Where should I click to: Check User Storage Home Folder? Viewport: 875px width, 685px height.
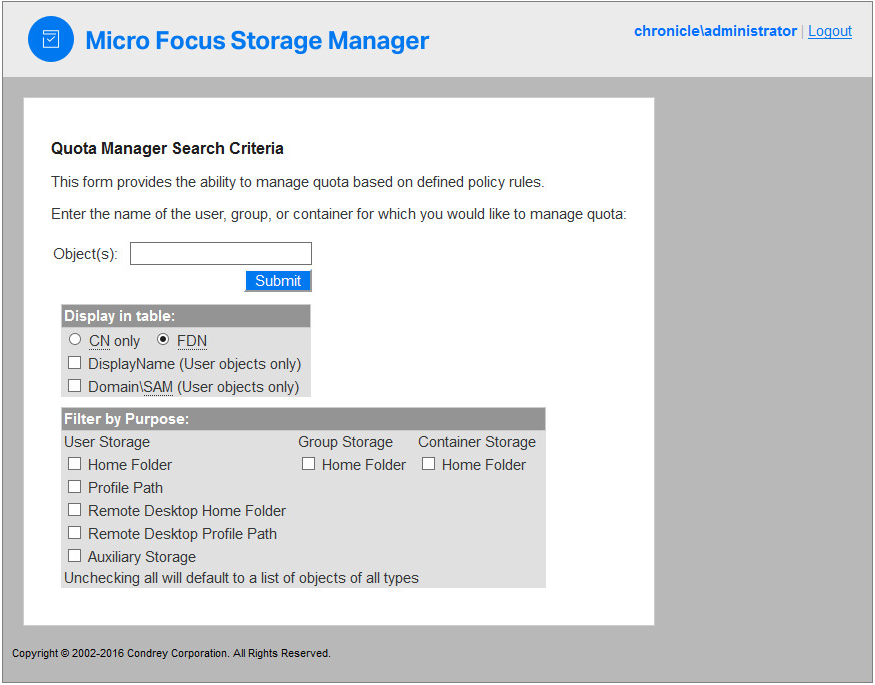[75, 464]
